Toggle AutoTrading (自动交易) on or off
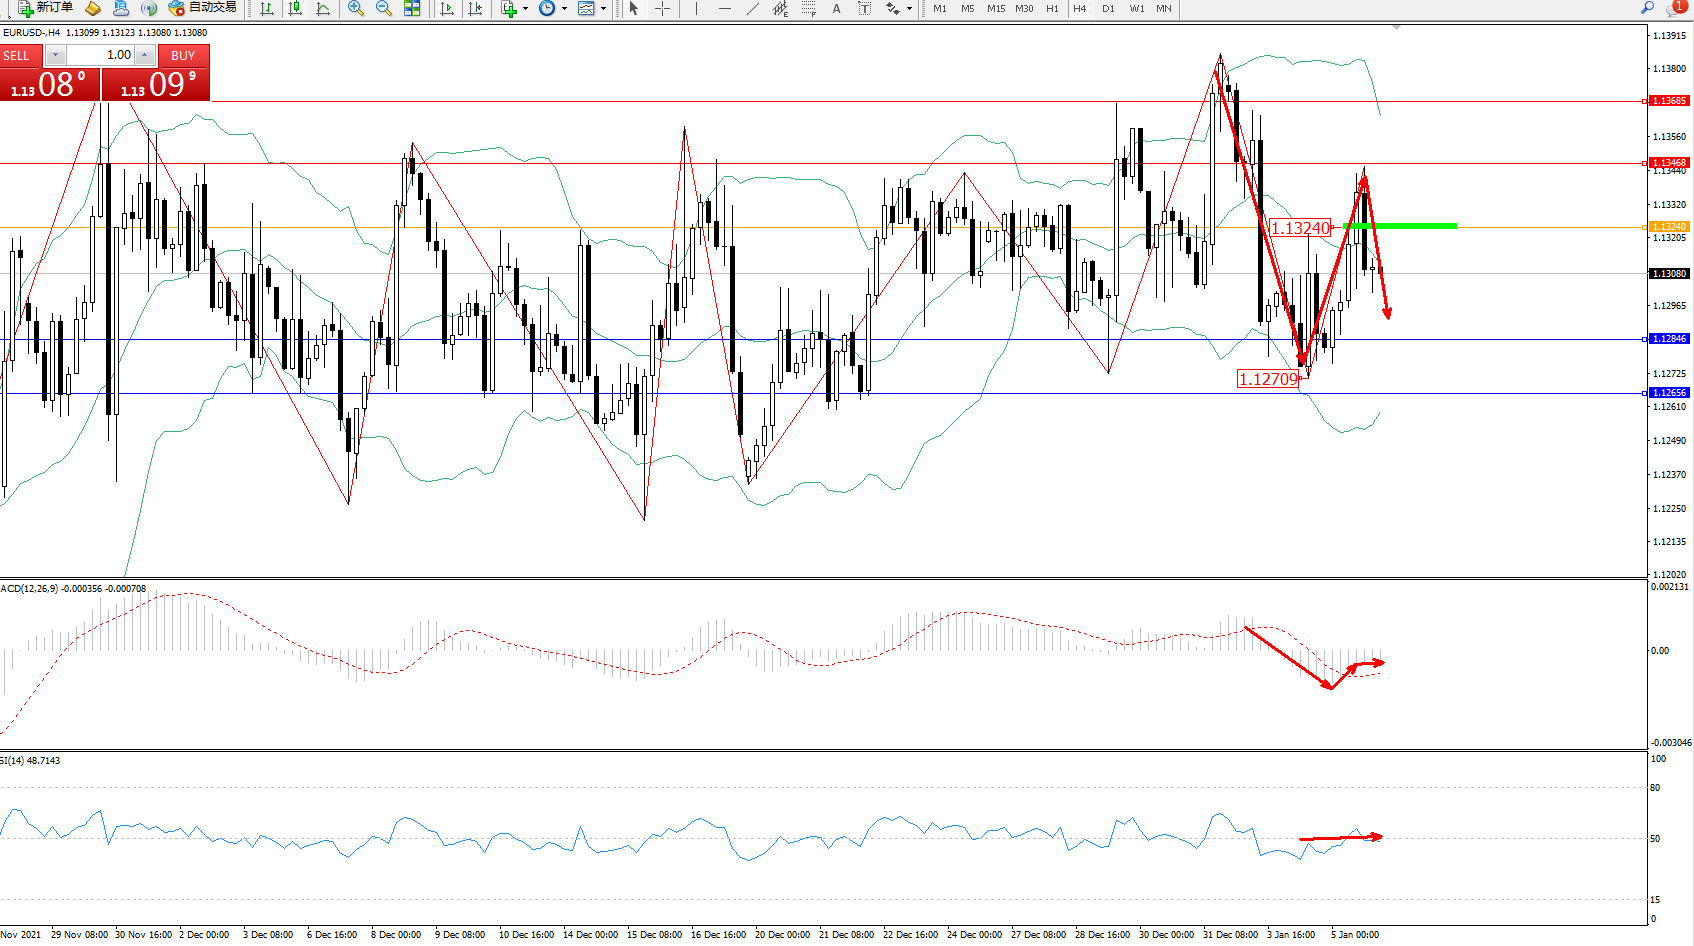This screenshot has height=946, width=1694. click(203, 8)
